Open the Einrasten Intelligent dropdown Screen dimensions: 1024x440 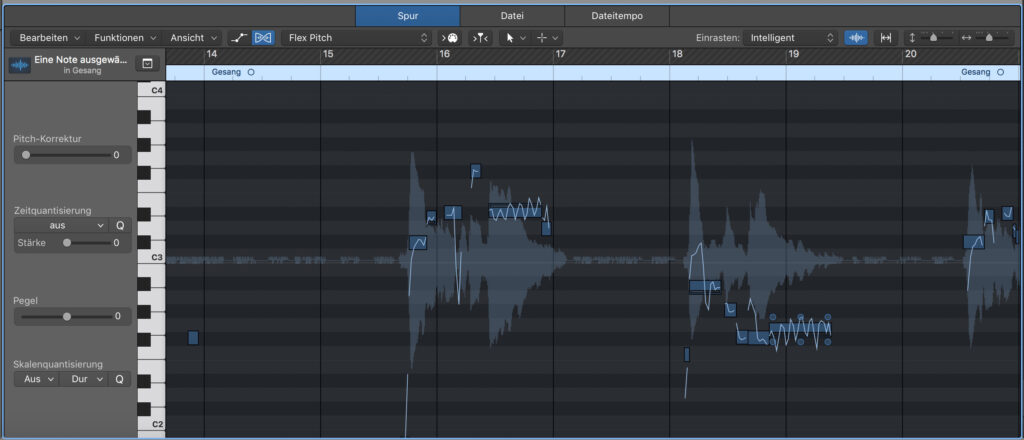(790, 38)
